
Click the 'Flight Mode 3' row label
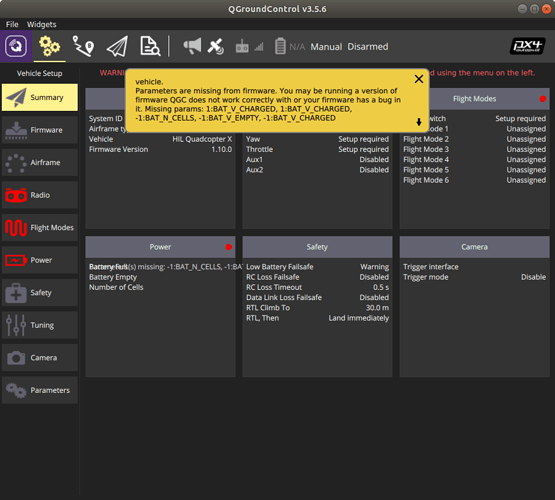pyautogui.click(x=426, y=149)
